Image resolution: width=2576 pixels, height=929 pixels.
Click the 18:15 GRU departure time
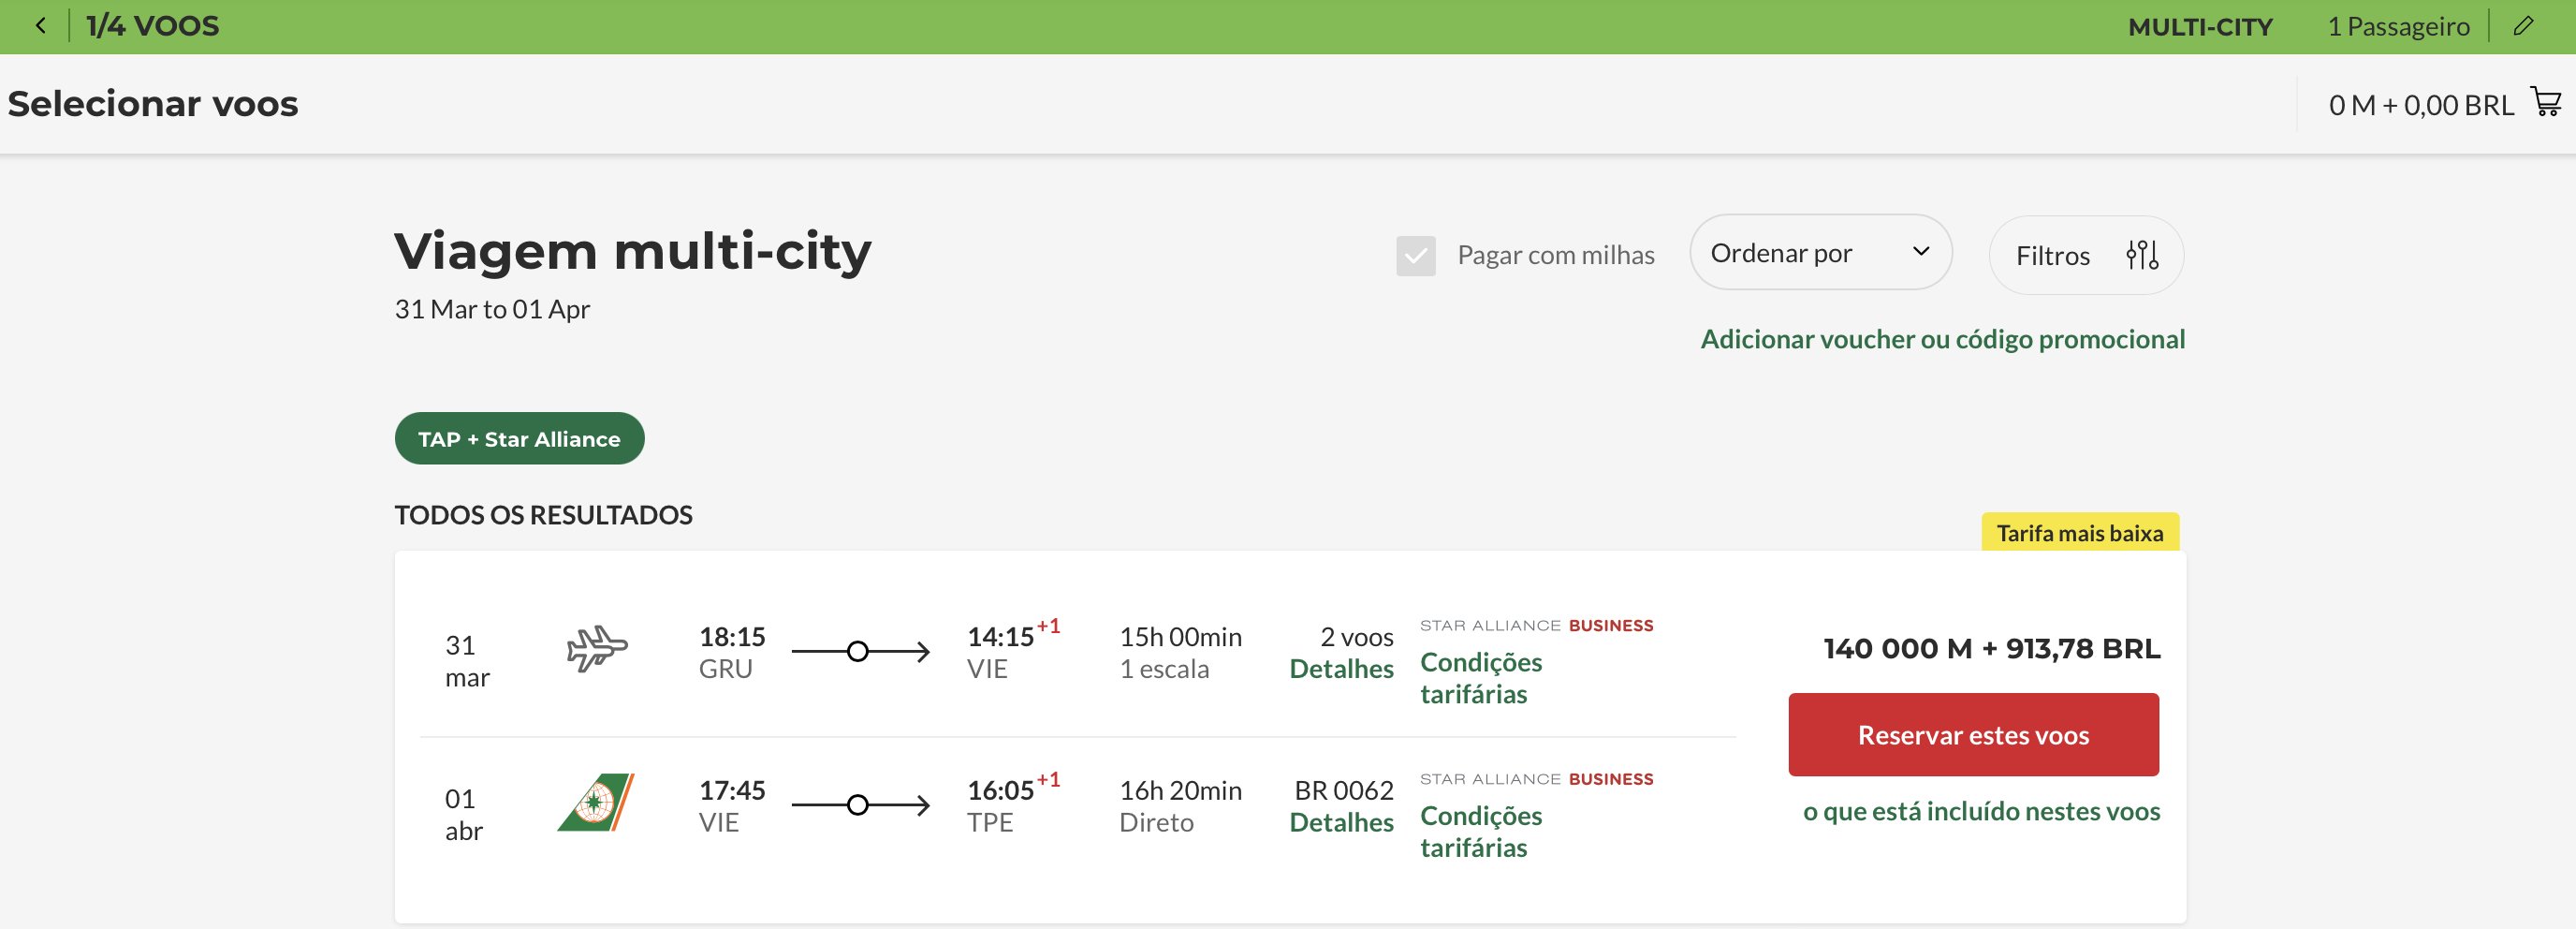coord(732,637)
